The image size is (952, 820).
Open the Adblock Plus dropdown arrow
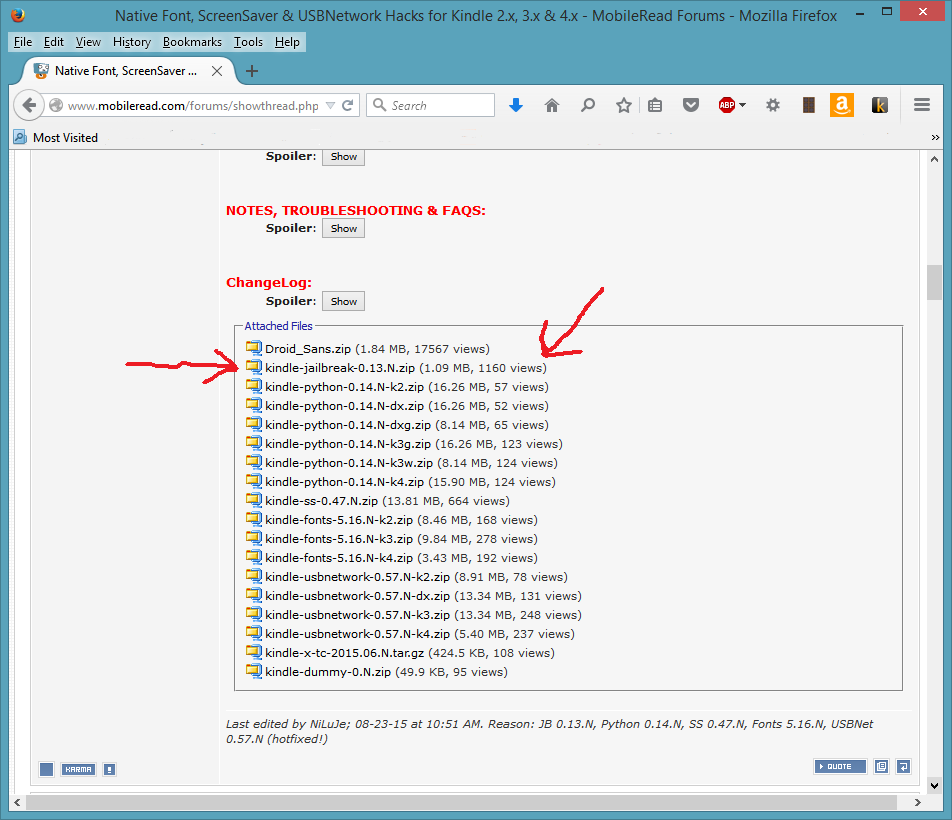point(743,106)
